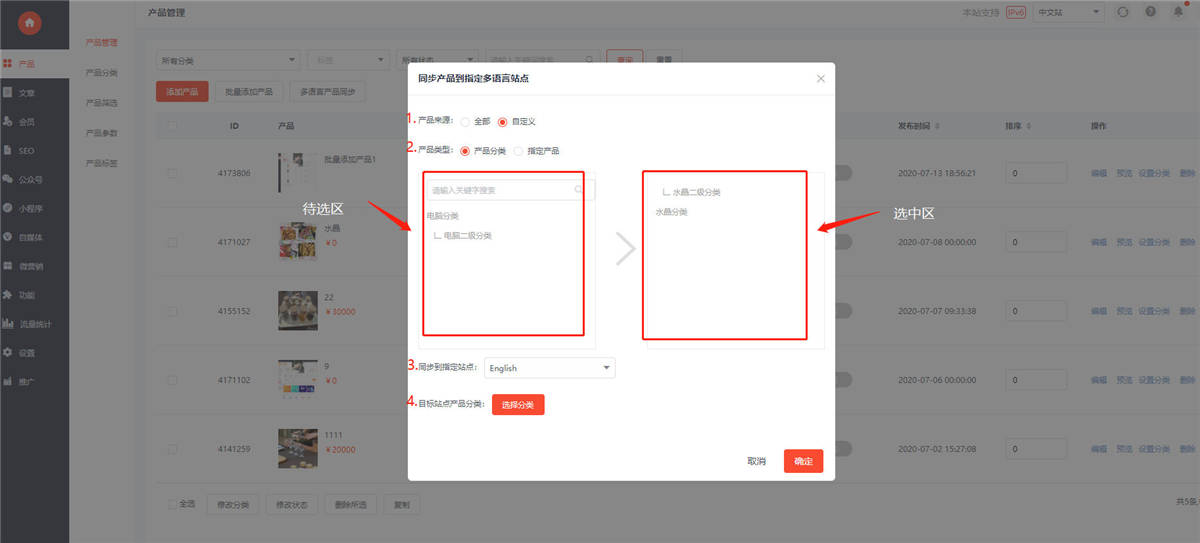Screen dimensions: 1200x543
Task: Click the keyword search field in 待选区
Action: click(x=502, y=190)
